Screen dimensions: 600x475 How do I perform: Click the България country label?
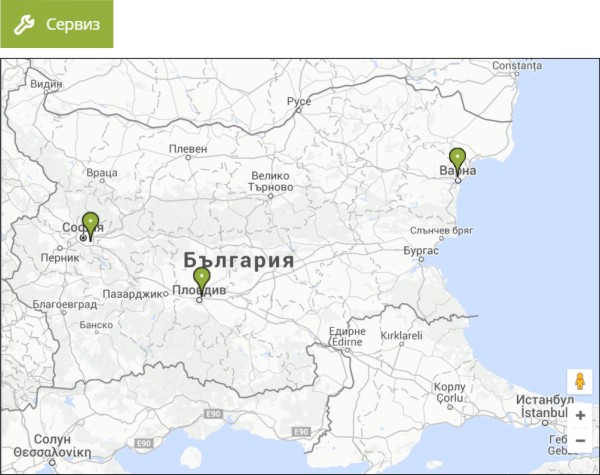point(239,260)
